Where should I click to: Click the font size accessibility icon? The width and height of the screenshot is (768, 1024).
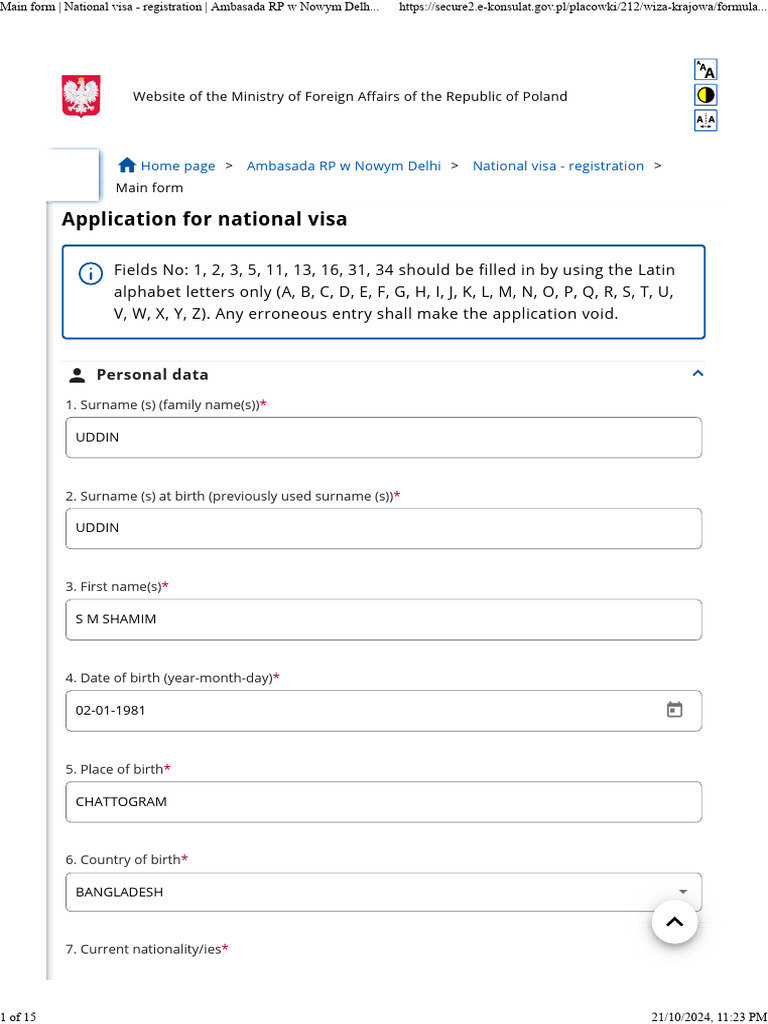pos(706,70)
